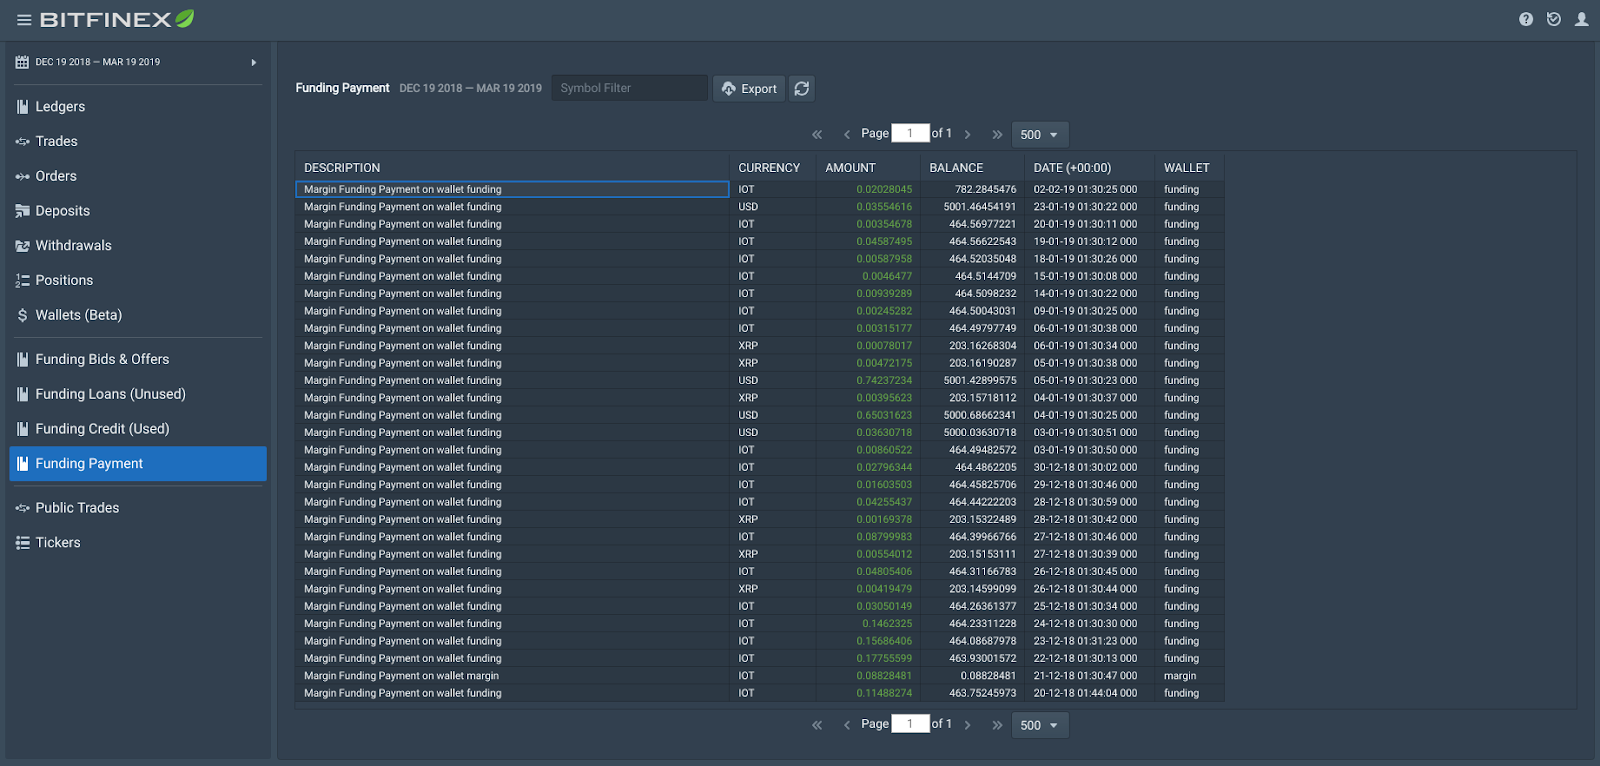Open the top 500 rows-per-page dropdown
Image resolution: width=1600 pixels, height=766 pixels.
[x=1039, y=135]
